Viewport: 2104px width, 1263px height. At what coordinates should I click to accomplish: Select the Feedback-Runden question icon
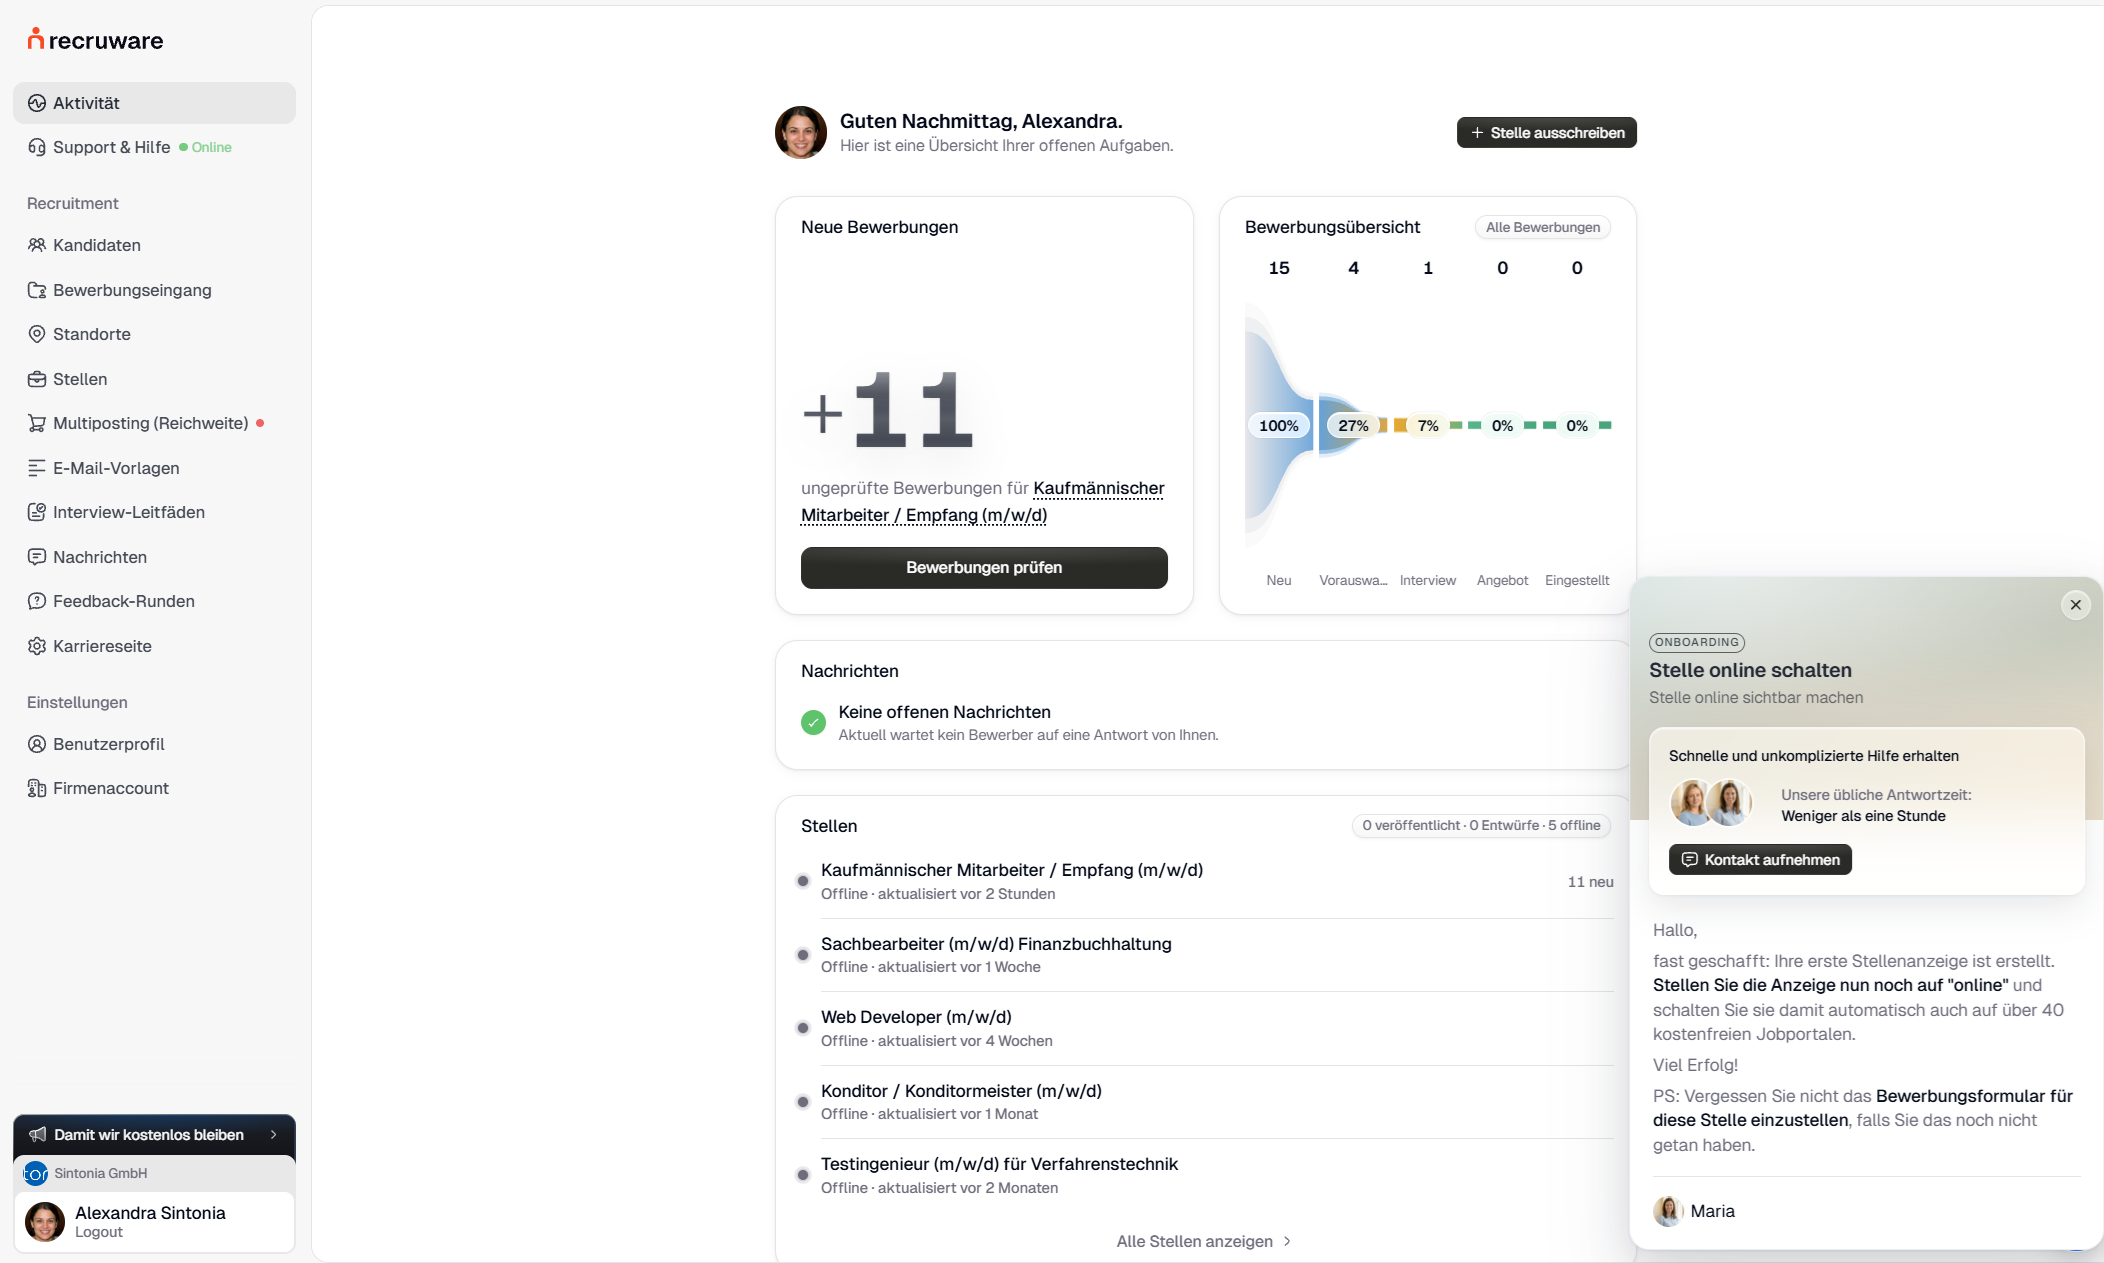[37, 601]
